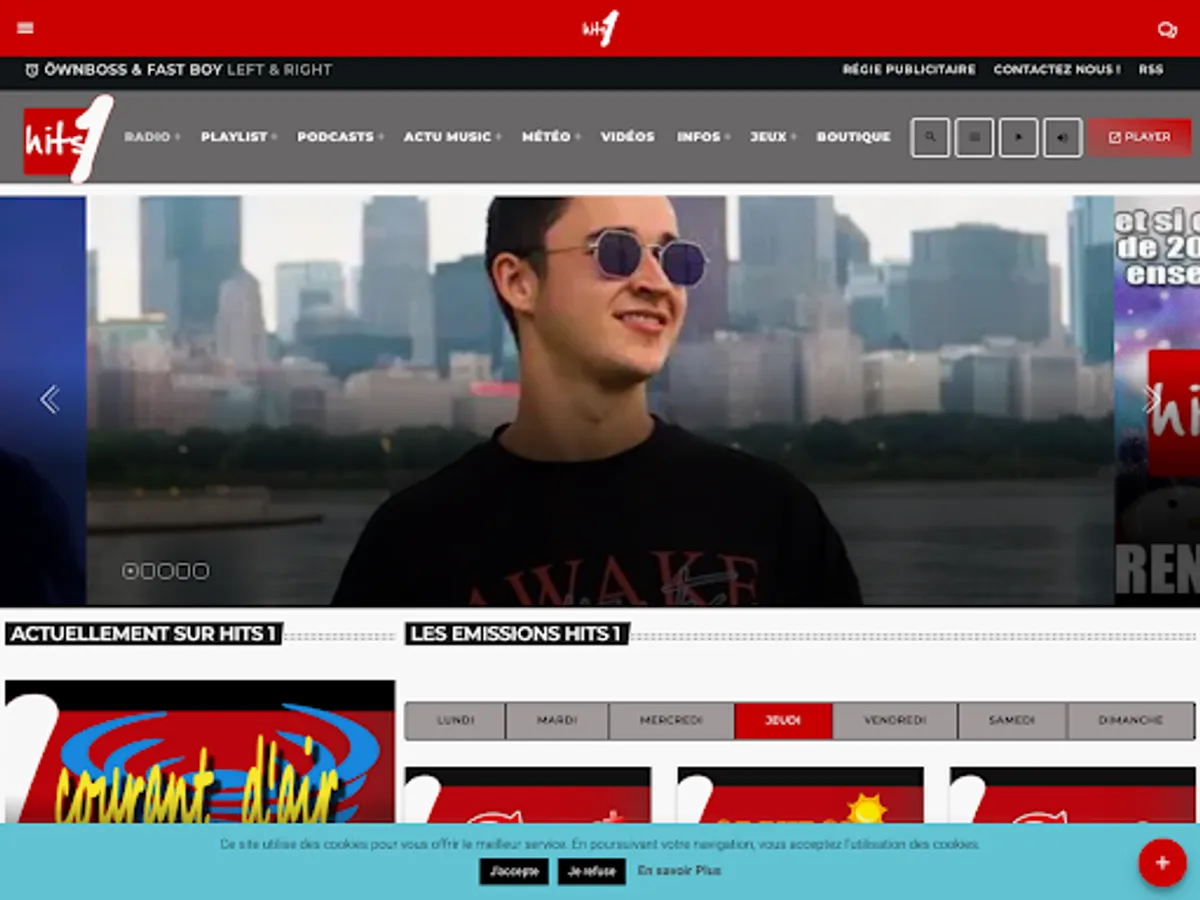Switch to the VENDREDI tab
1200x900 pixels.
click(895, 721)
